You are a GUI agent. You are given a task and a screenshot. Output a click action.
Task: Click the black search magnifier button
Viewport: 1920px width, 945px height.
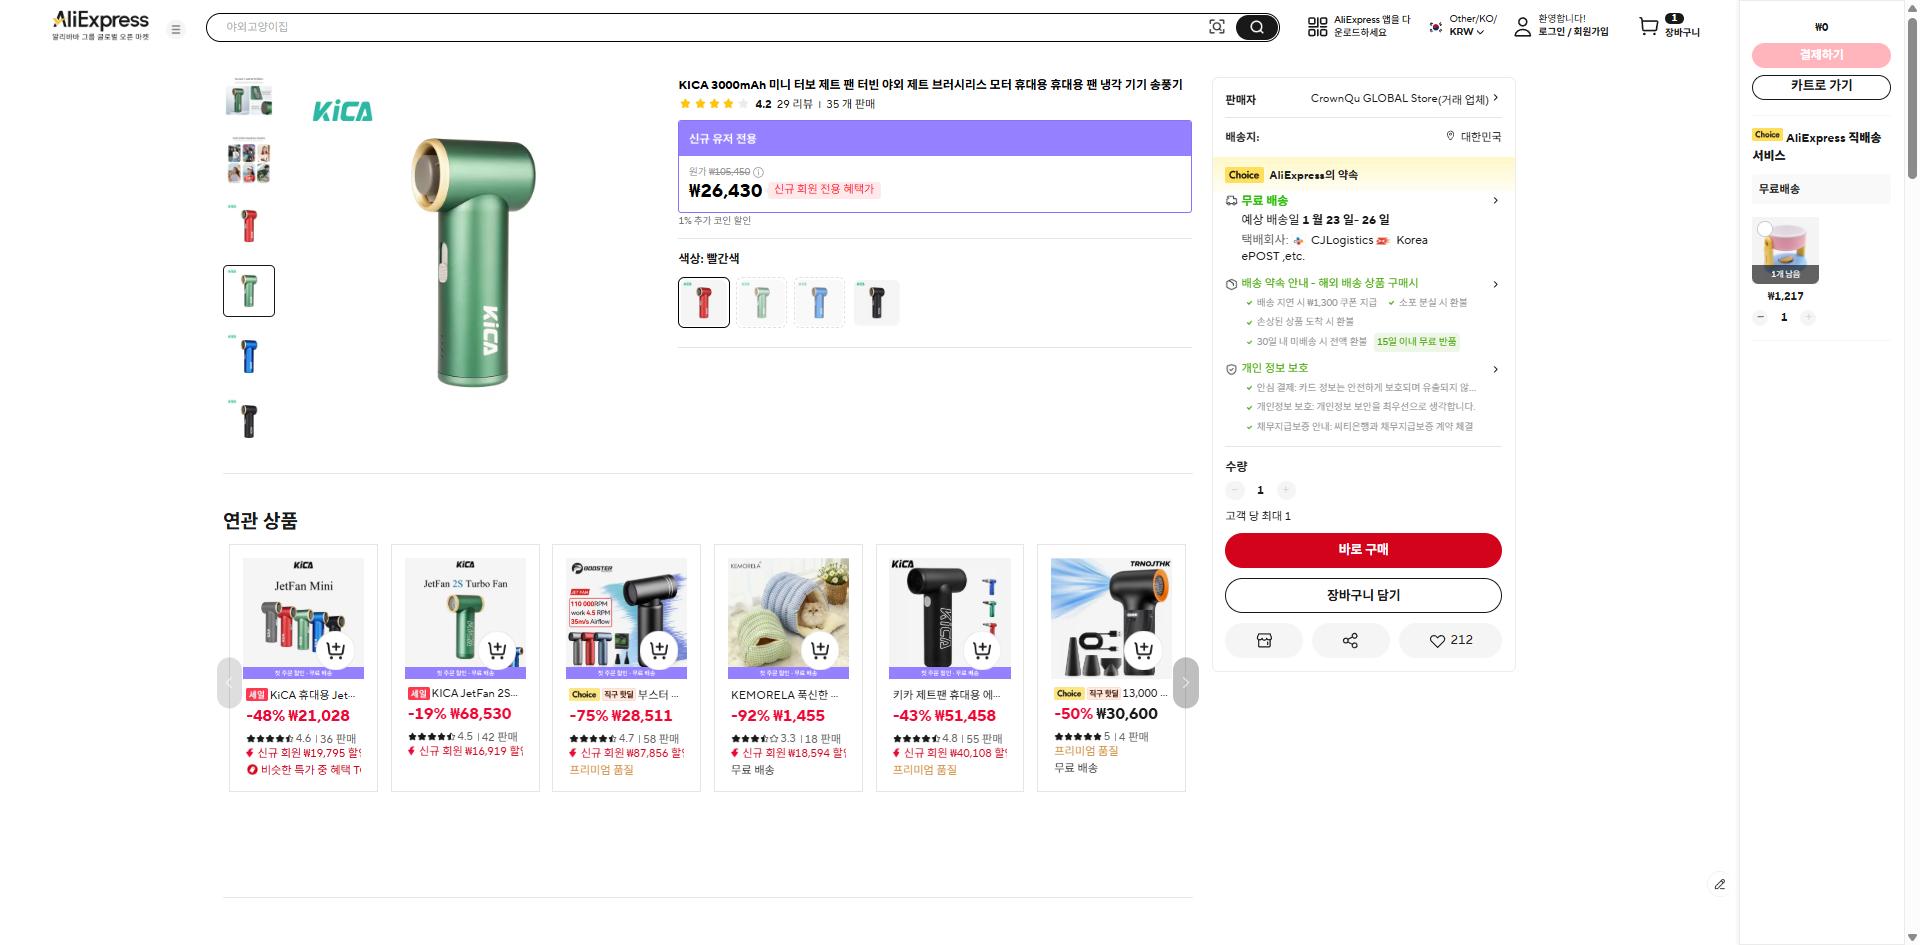[1256, 27]
